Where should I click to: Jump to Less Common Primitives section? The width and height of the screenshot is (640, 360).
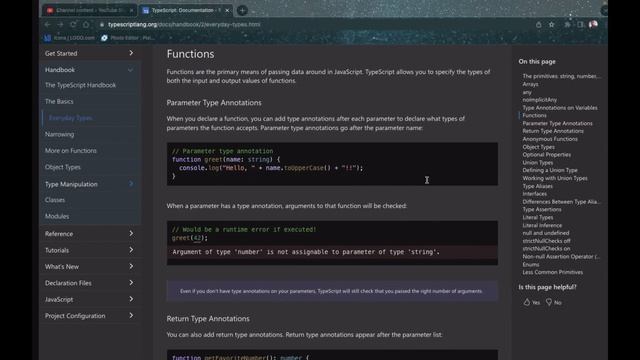553,272
